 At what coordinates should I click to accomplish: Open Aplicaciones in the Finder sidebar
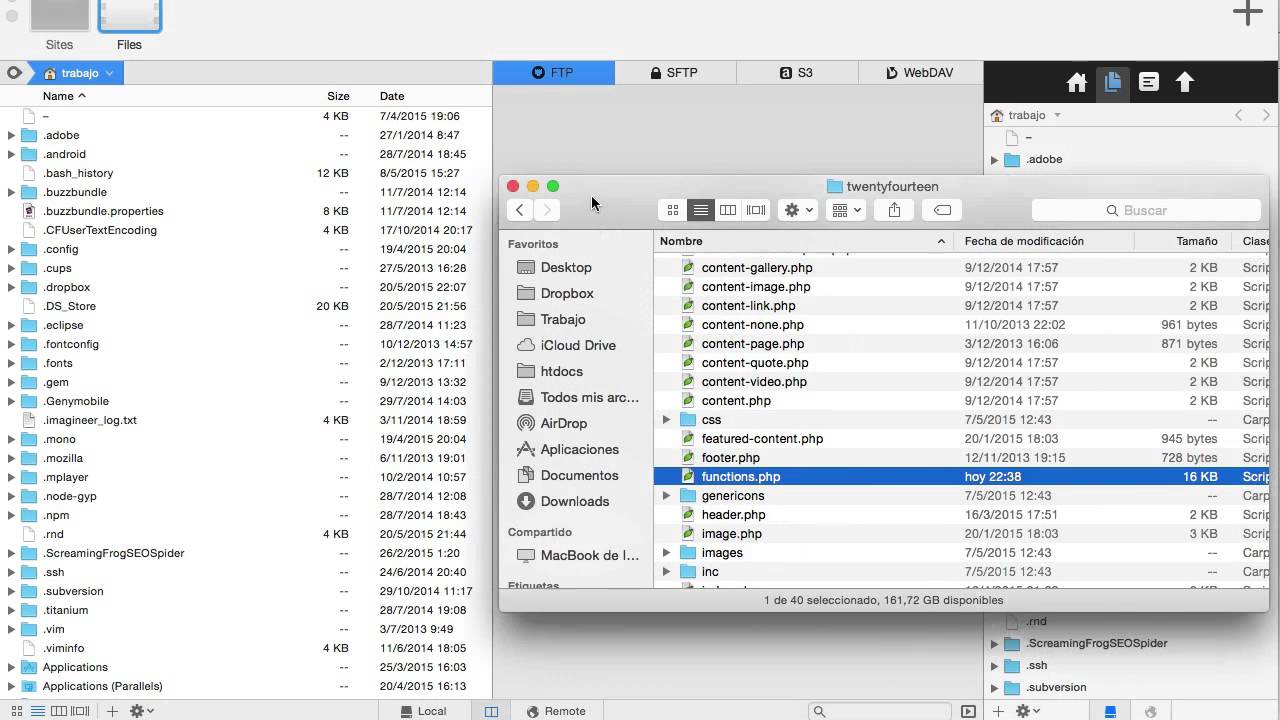[579, 449]
